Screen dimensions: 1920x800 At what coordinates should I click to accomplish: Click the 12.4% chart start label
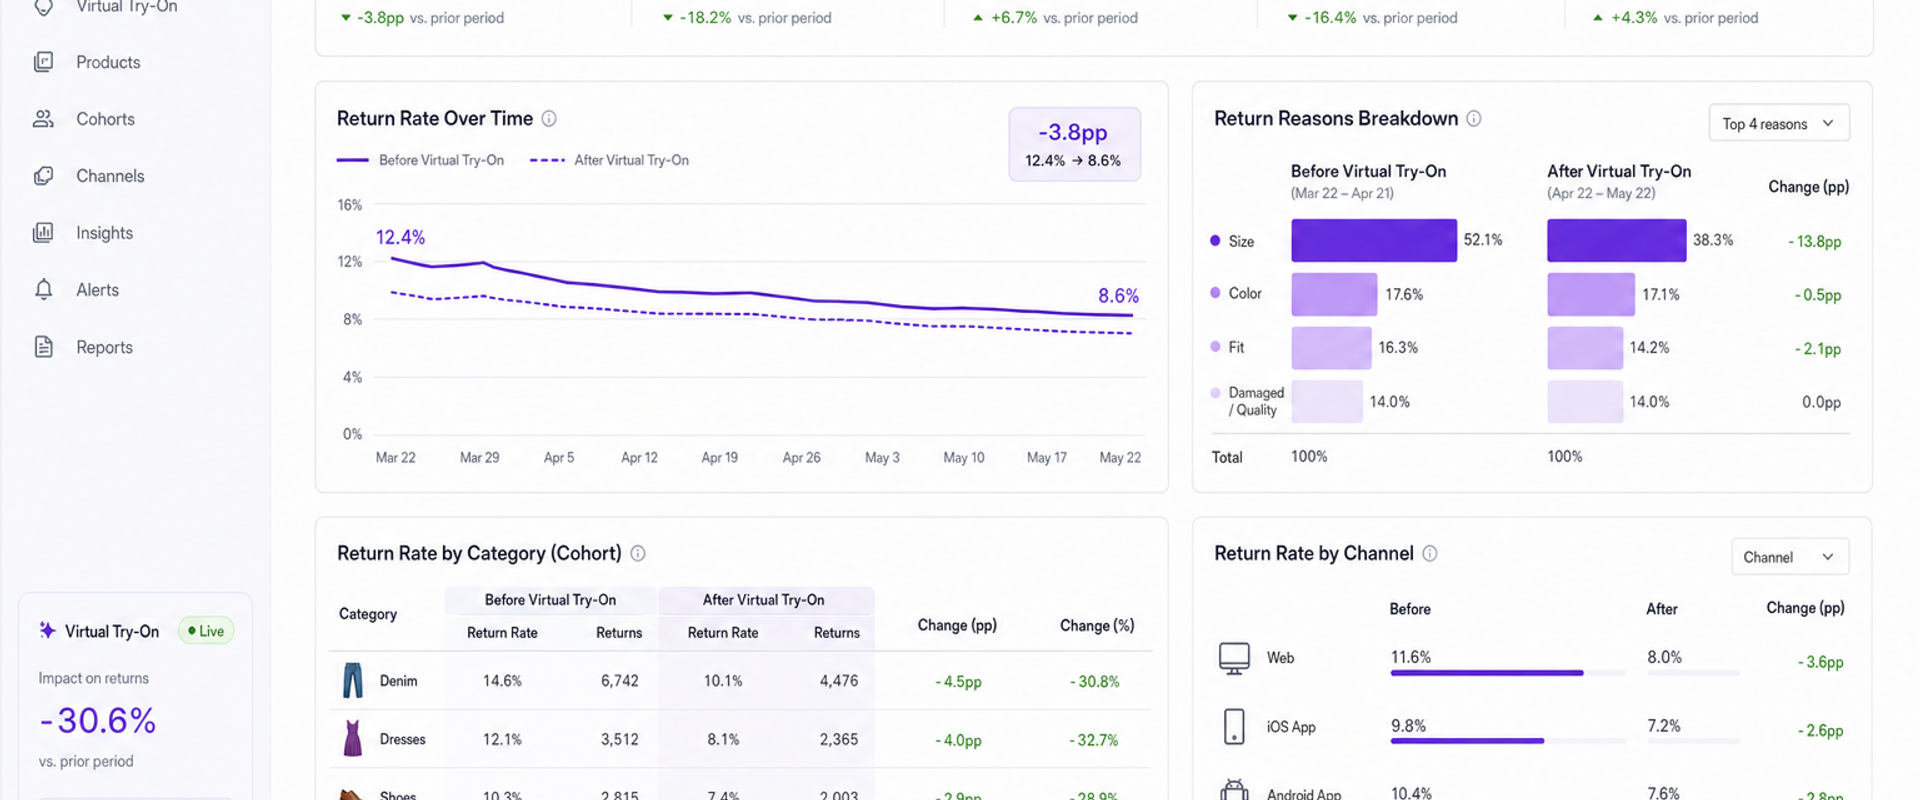(x=400, y=238)
